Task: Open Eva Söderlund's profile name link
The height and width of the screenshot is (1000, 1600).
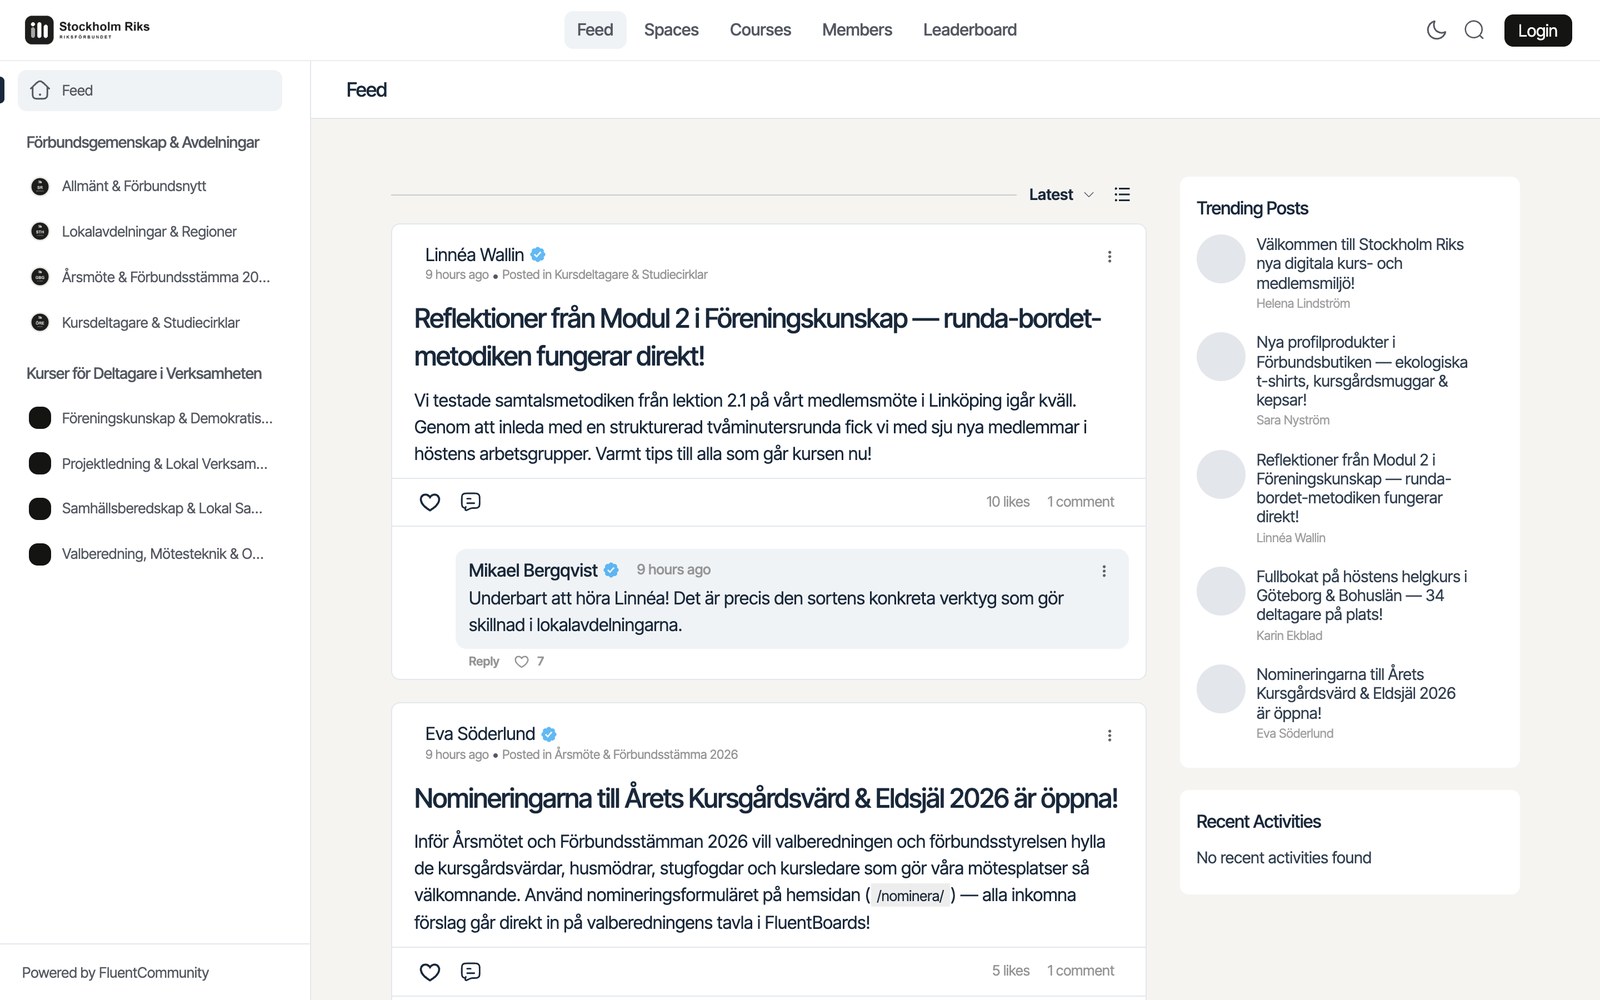Action: [480, 734]
